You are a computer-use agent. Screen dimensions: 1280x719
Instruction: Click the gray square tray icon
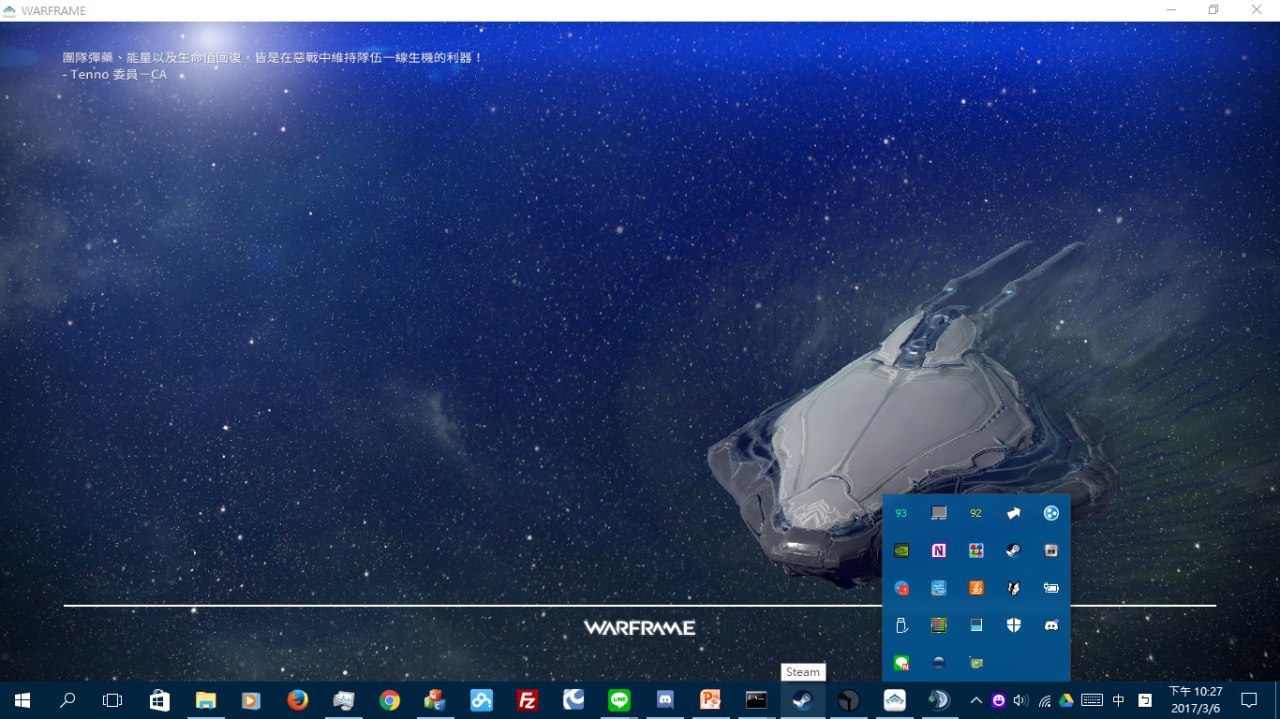[x=1051, y=550]
